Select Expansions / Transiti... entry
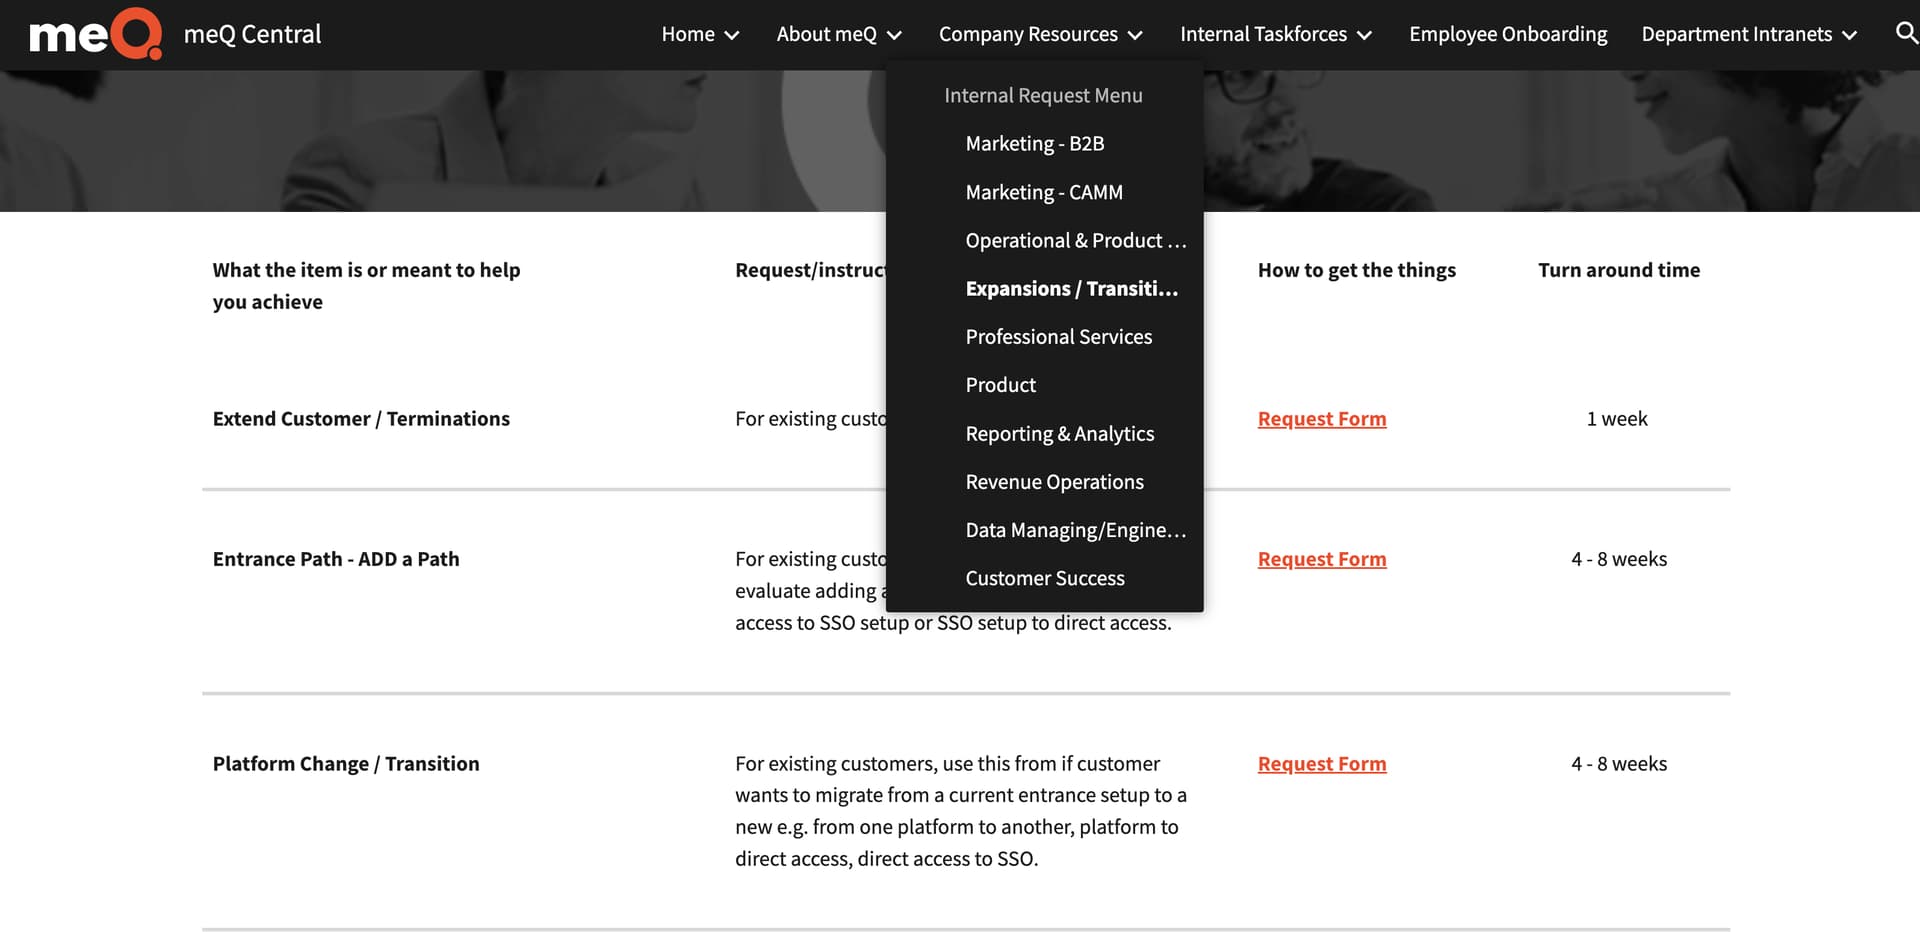The width and height of the screenshot is (1920, 932). tap(1072, 288)
